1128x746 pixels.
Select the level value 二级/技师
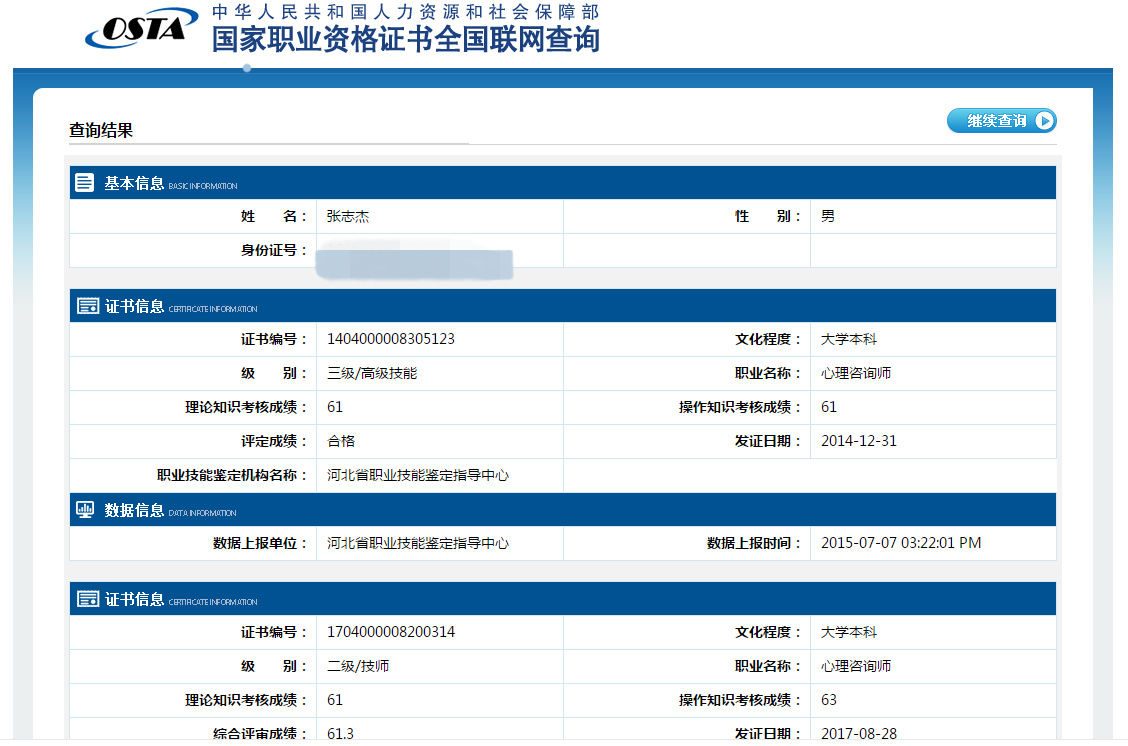click(358, 666)
